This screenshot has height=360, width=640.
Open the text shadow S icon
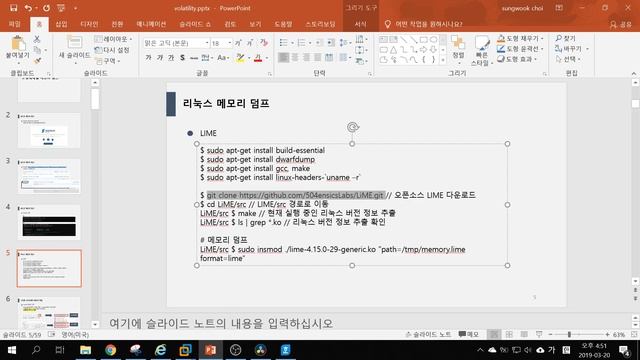point(182,58)
